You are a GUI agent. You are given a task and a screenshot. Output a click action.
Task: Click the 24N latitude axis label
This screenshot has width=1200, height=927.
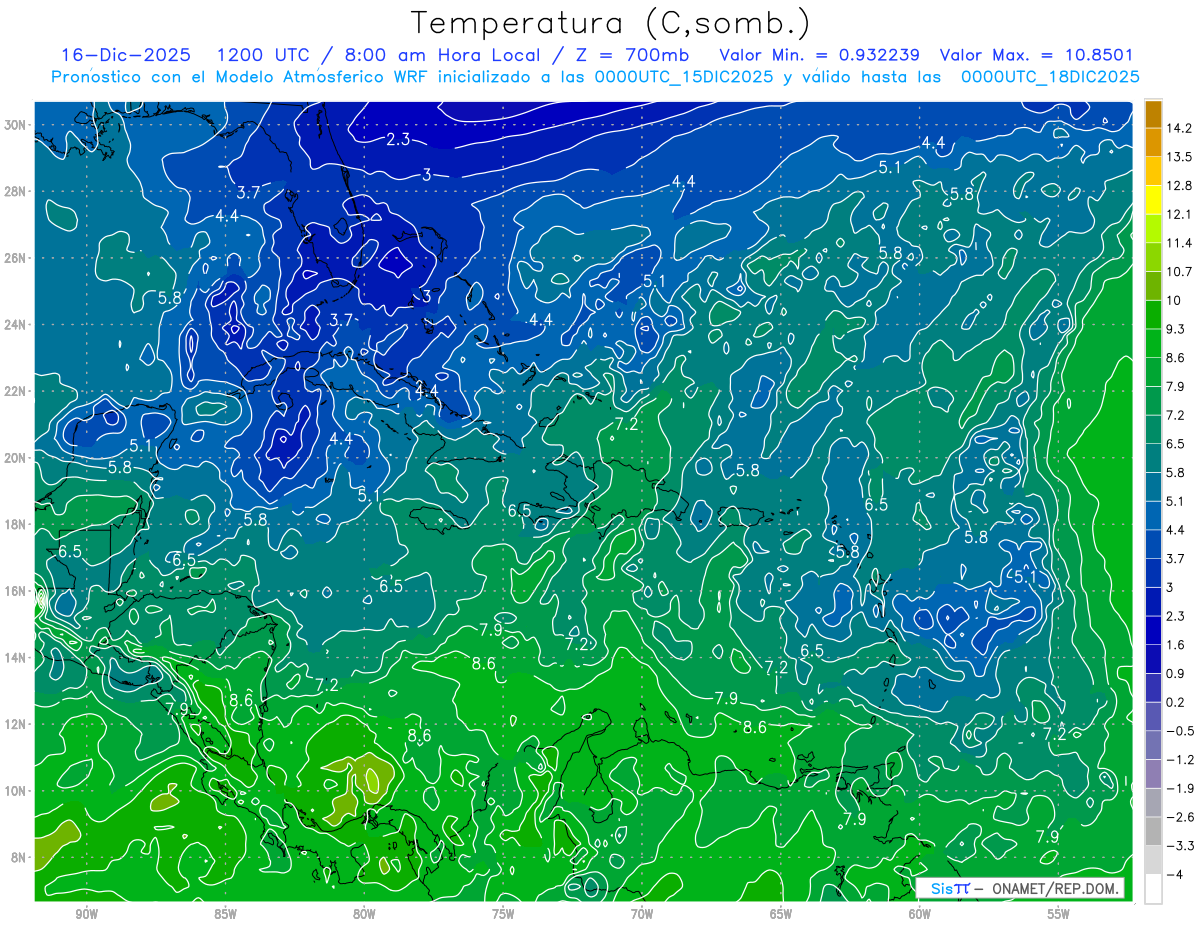tap(16, 324)
